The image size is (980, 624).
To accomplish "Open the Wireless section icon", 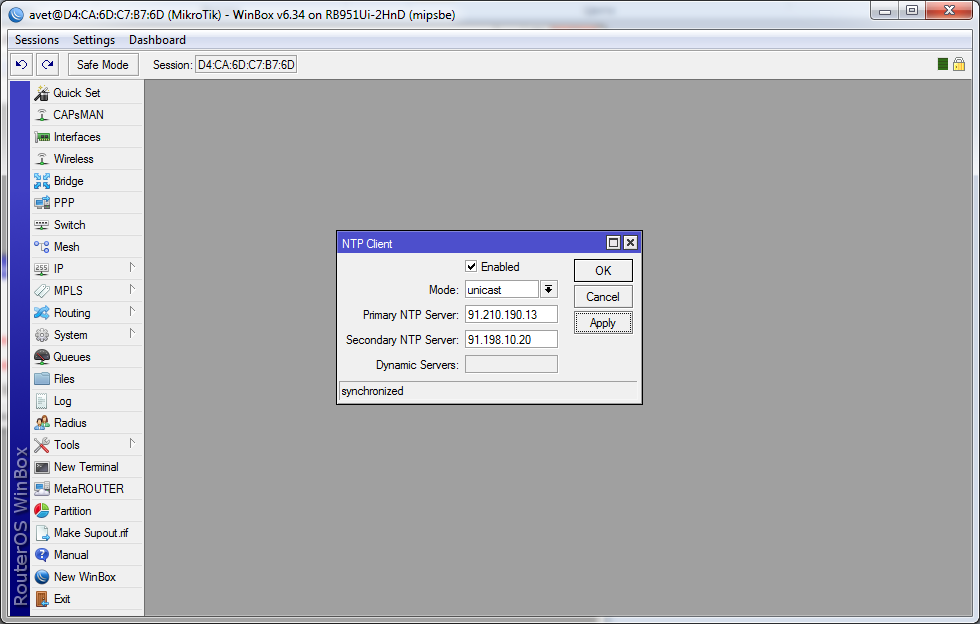I will (42, 159).
